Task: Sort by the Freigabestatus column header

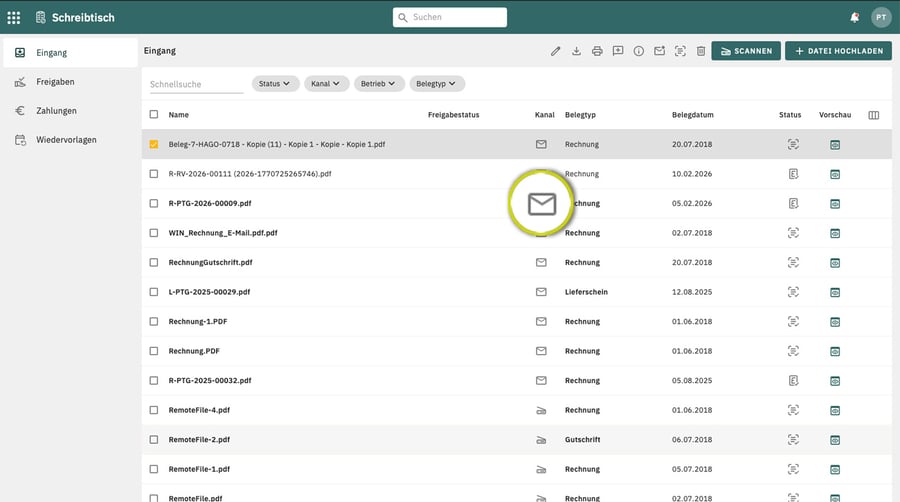Action: pyautogui.click(x=453, y=115)
